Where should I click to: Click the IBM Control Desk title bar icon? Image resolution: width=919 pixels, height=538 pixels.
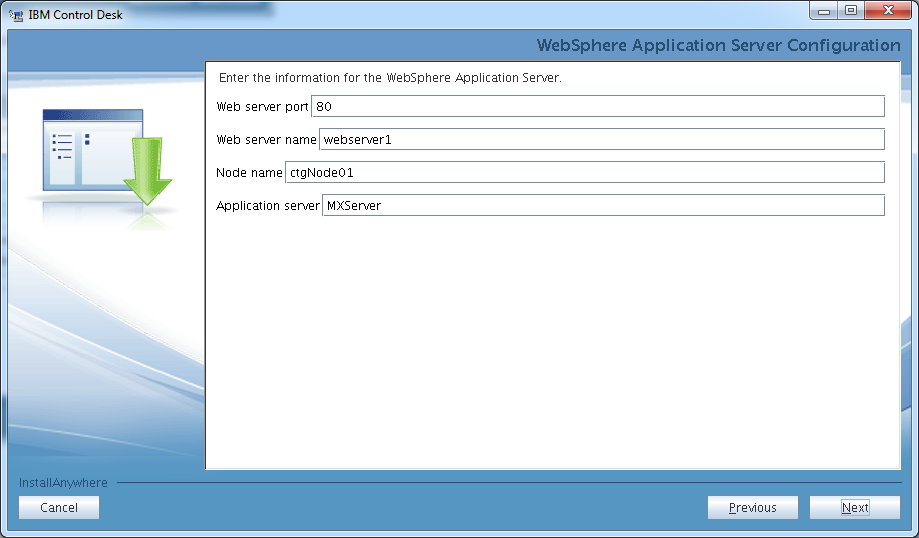click(16, 15)
